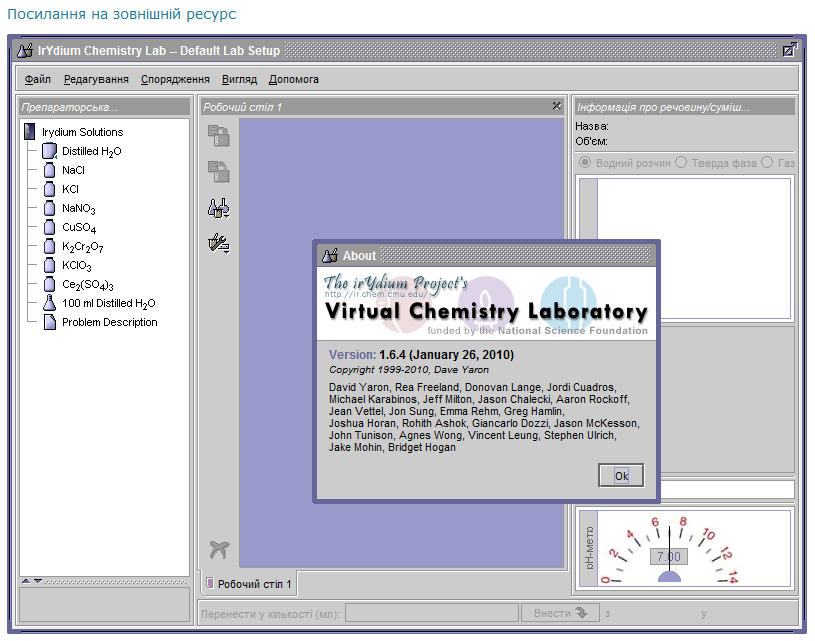The width and height of the screenshot is (815, 641).
Task: Click the About dialog flask icon
Action: point(330,255)
